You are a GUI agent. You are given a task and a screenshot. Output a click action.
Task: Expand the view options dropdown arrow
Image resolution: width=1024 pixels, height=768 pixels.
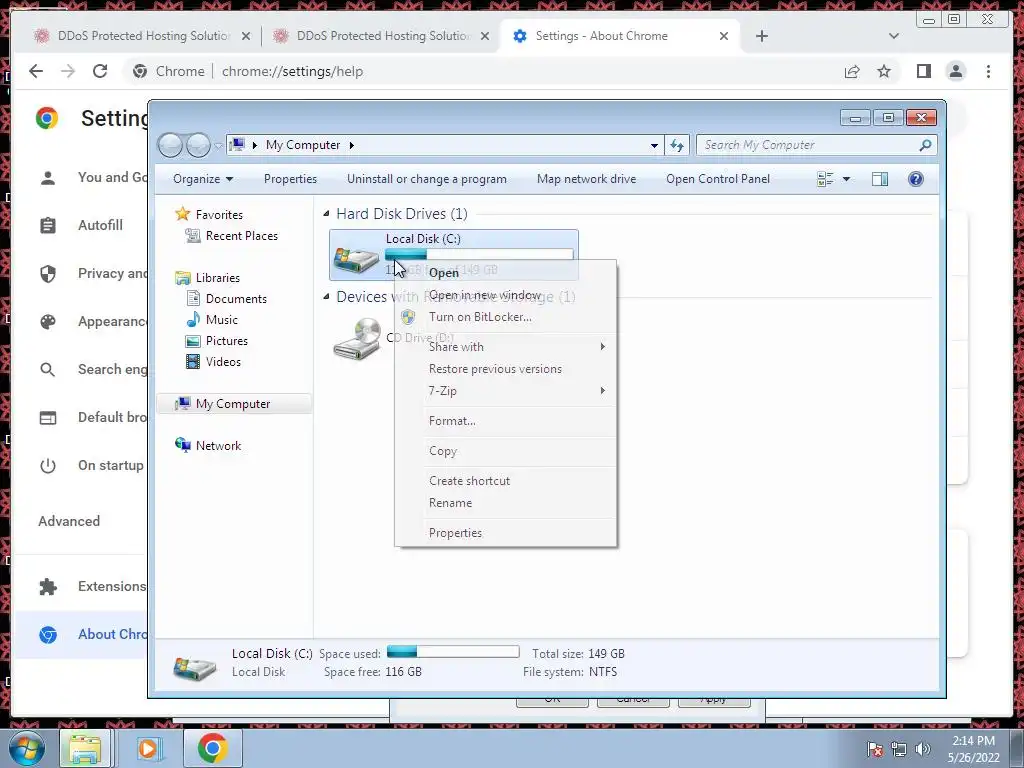click(846, 179)
